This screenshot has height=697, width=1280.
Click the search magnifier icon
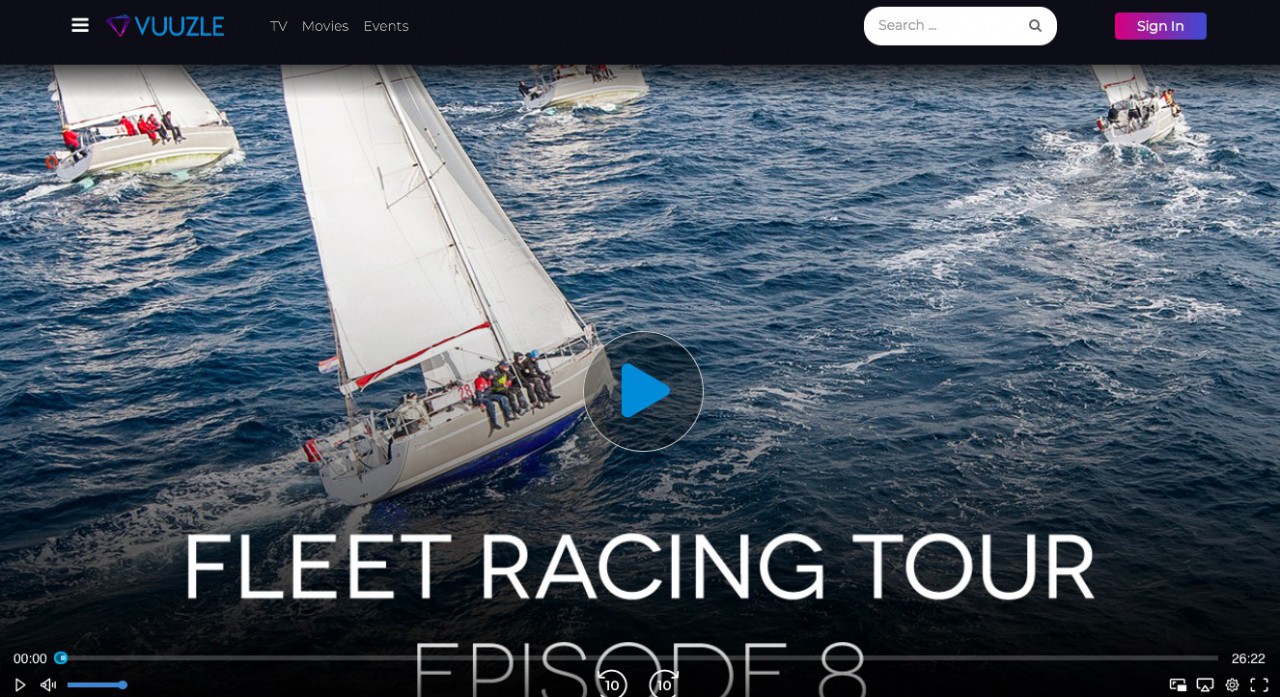tap(1035, 26)
